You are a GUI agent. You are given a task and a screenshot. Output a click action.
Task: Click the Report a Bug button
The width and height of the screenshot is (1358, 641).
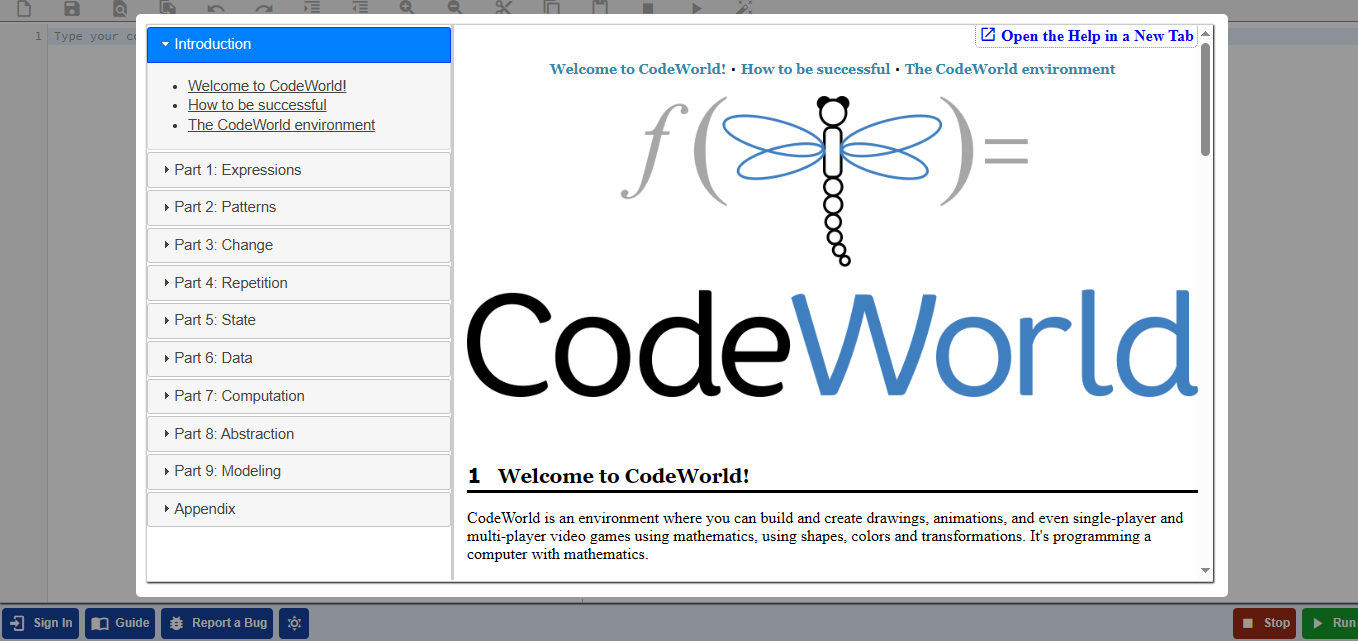click(x=217, y=623)
